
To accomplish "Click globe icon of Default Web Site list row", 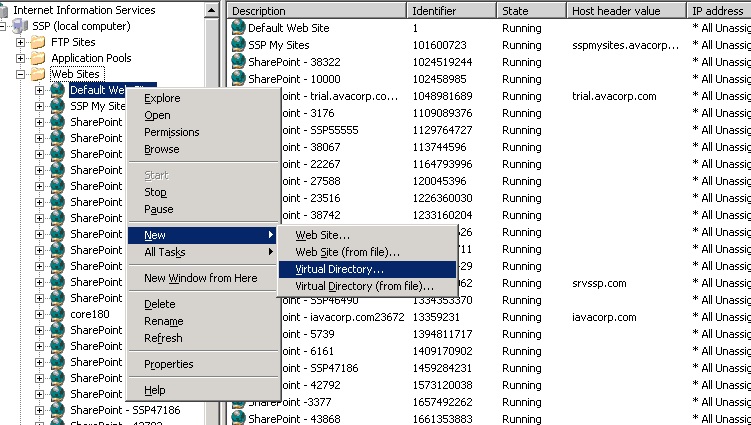I will click(238, 28).
